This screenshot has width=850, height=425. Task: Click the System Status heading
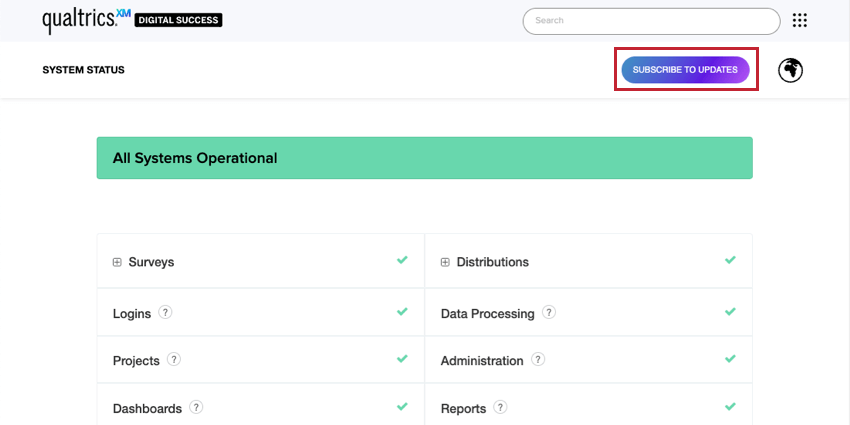pos(83,70)
